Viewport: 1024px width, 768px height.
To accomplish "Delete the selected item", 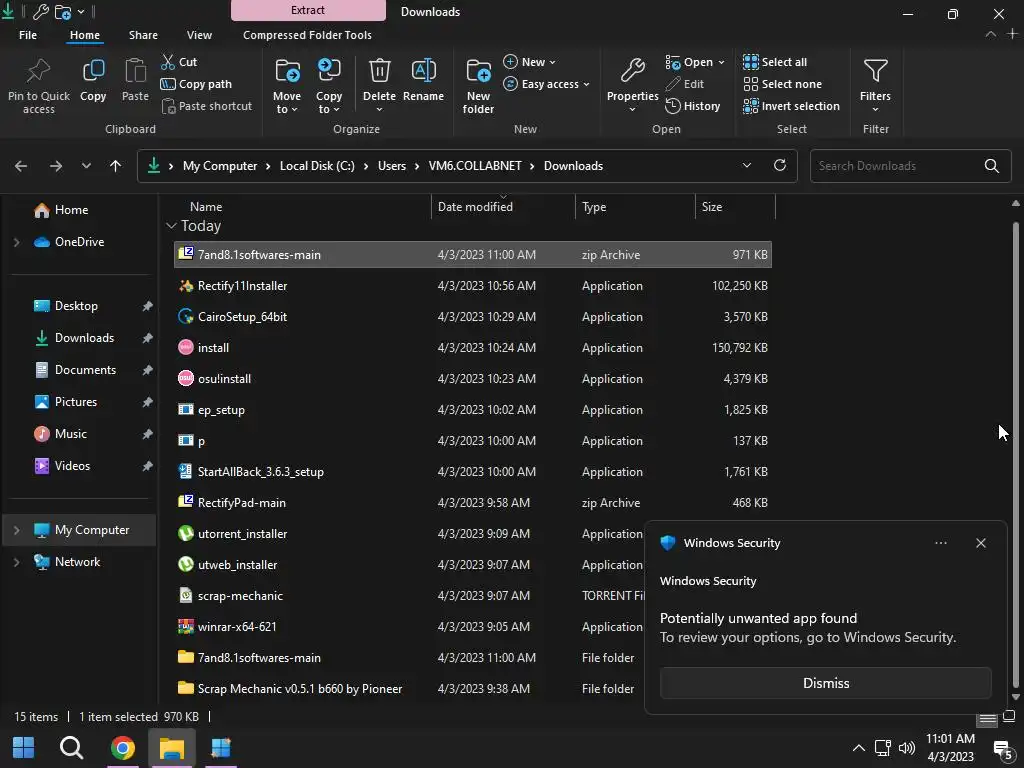I will (379, 85).
